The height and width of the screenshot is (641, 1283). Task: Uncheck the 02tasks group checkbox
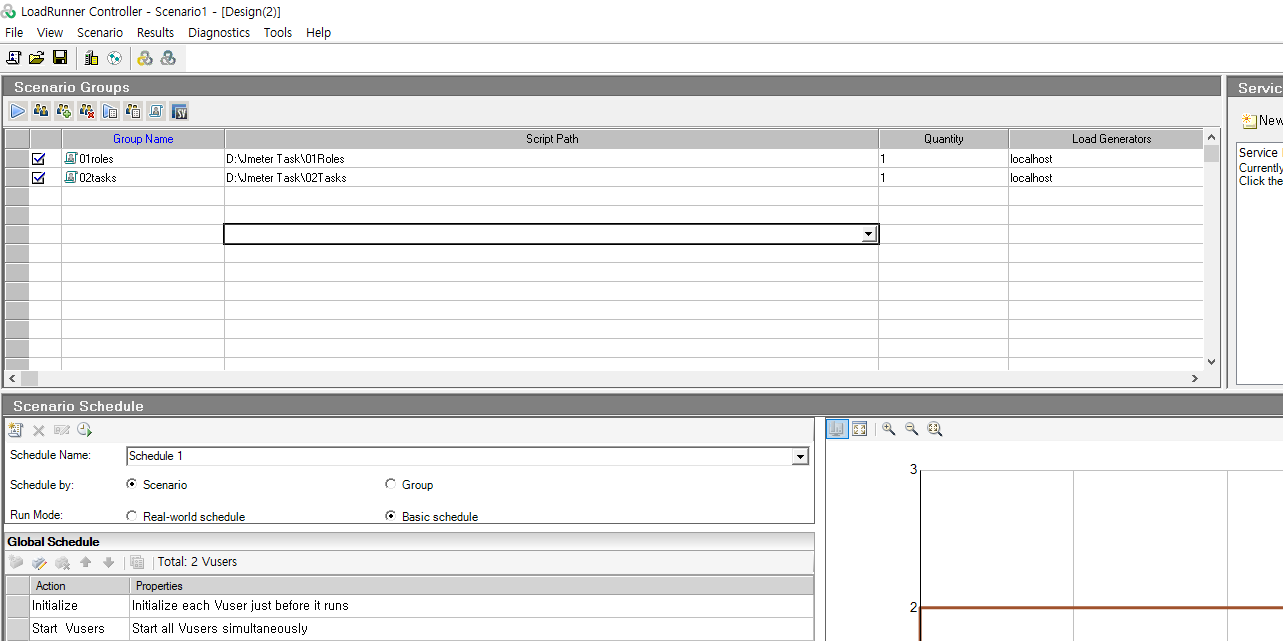pyautogui.click(x=39, y=177)
